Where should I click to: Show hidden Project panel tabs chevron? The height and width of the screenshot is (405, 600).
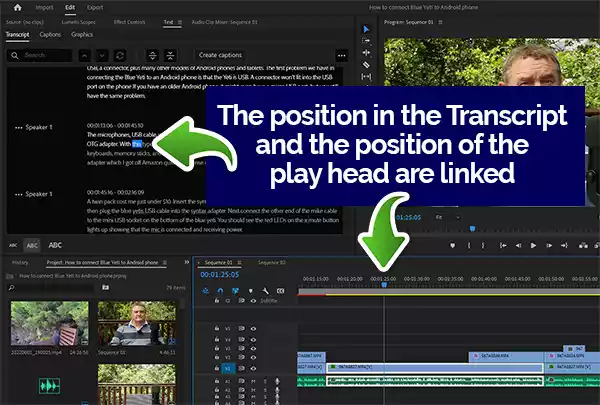pyautogui.click(x=187, y=262)
